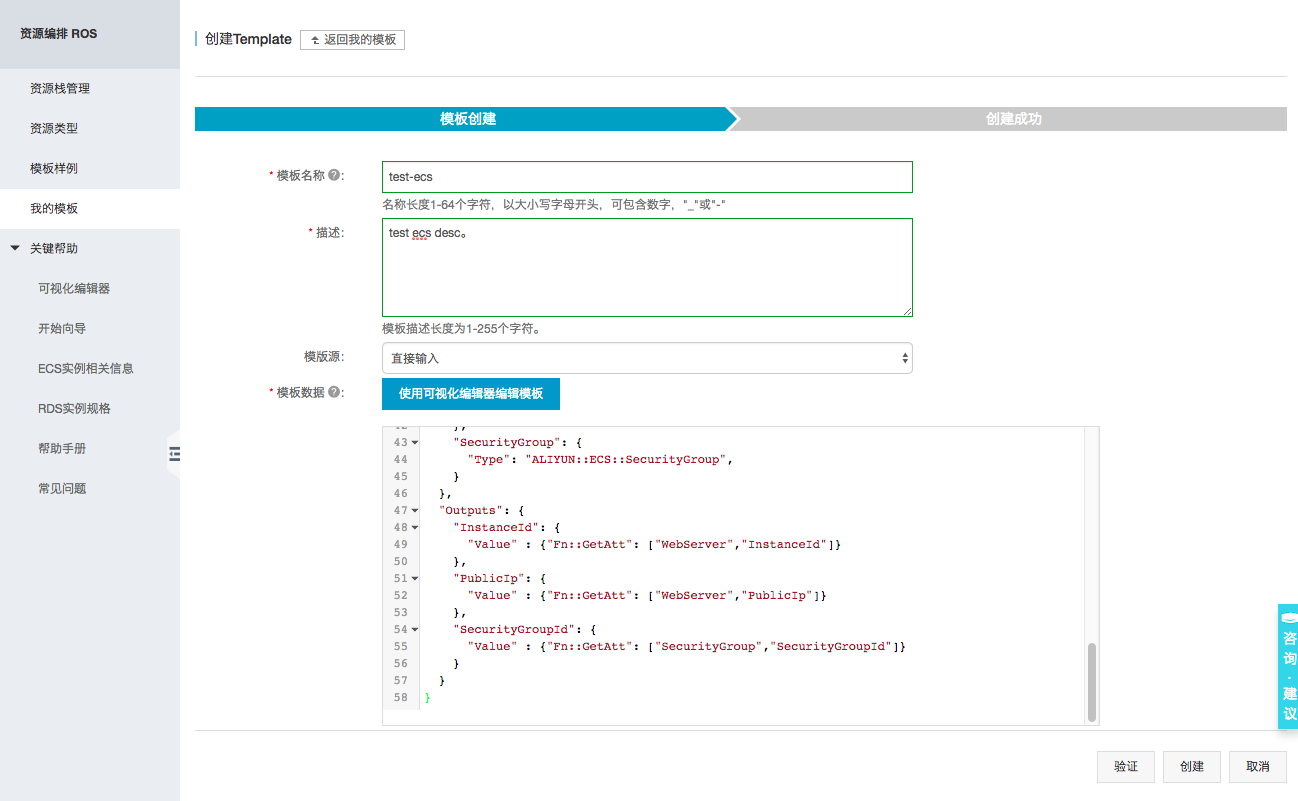
Task: Click the 资源编排 ROS header
Action: coord(58,34)
